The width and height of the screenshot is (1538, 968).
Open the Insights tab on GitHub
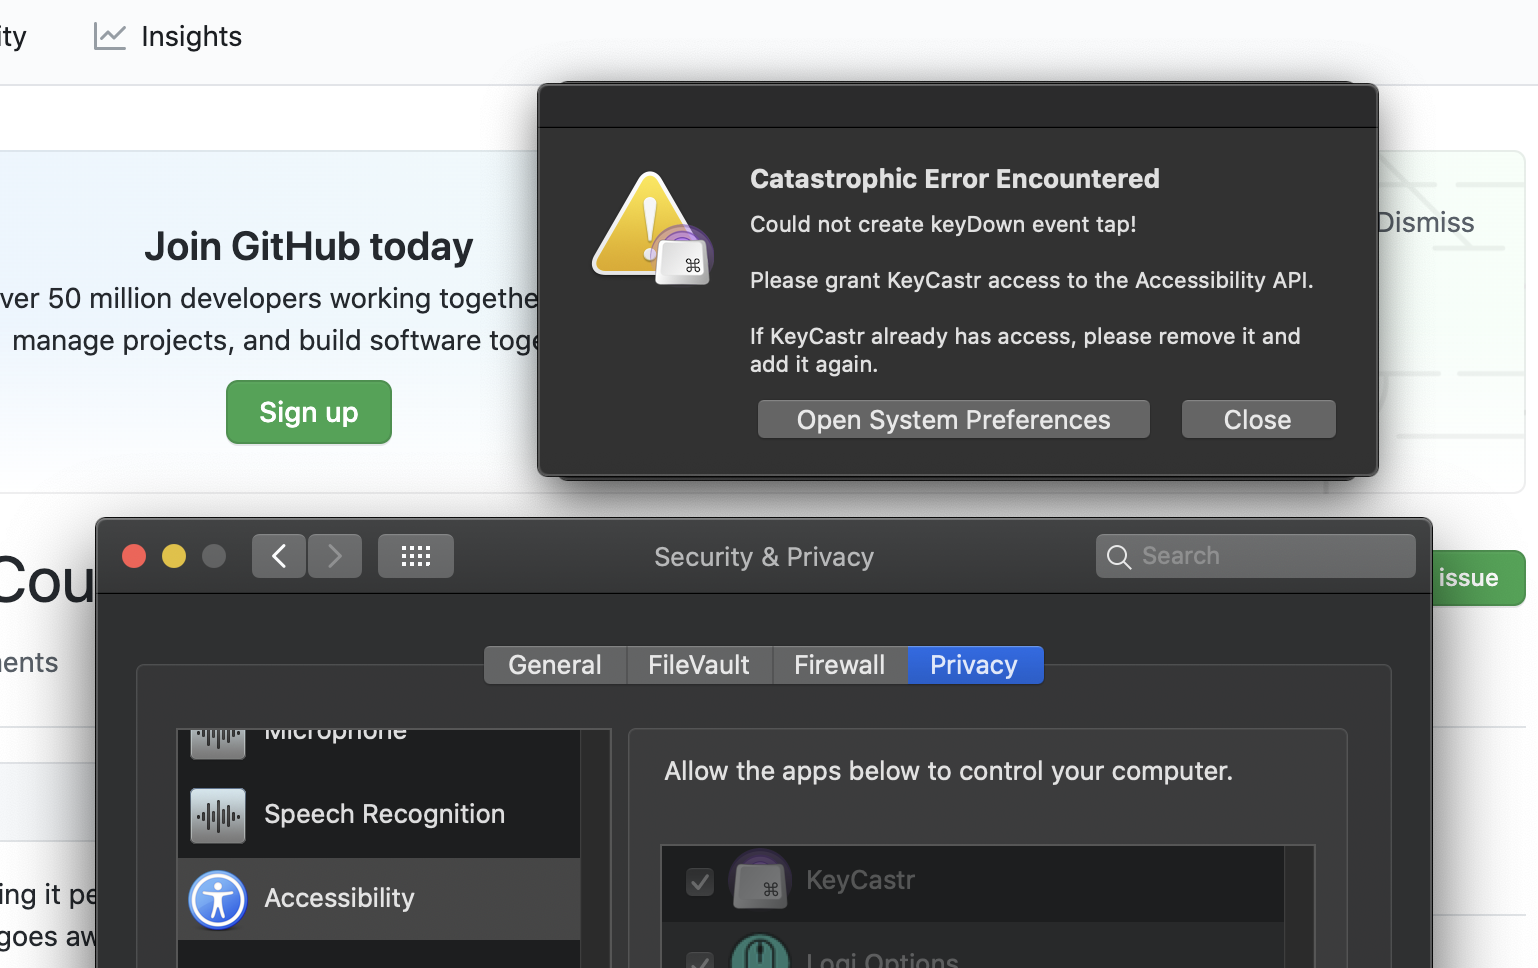point(168,36)
